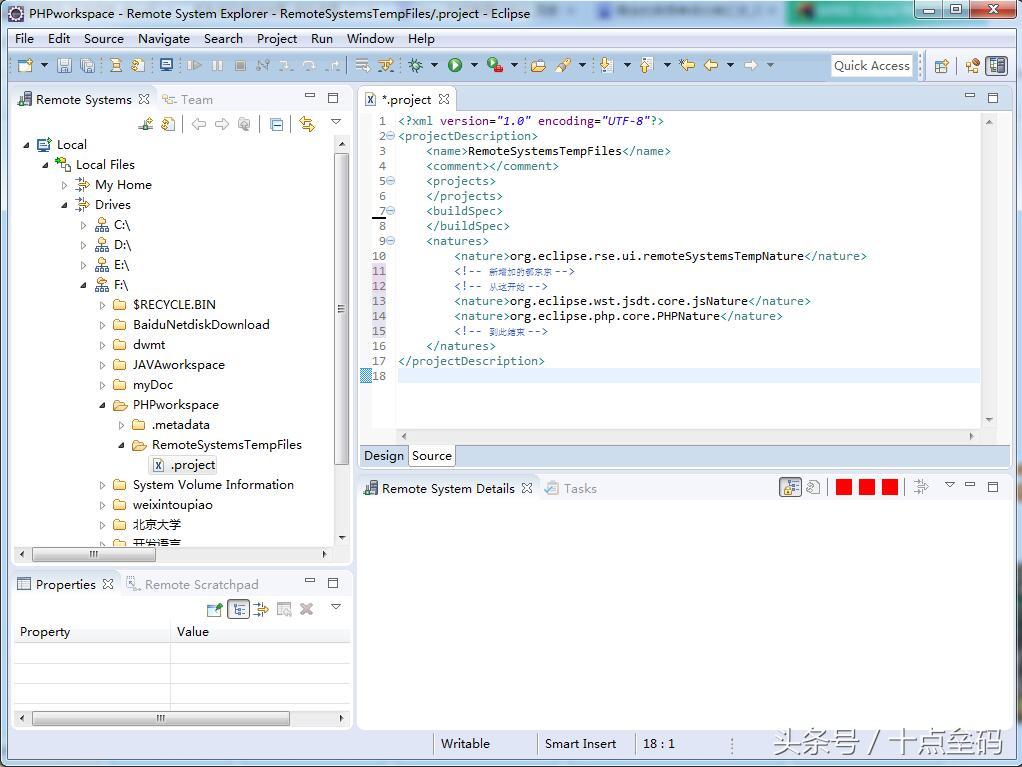
Task: Click the Quick Access button
Action: click(x=871, y=65)
